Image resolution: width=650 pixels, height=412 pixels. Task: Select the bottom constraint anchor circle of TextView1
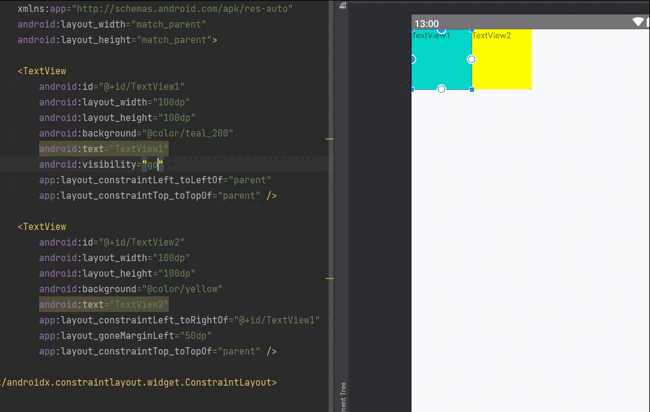pyautogui.click(x=441, y=89)
